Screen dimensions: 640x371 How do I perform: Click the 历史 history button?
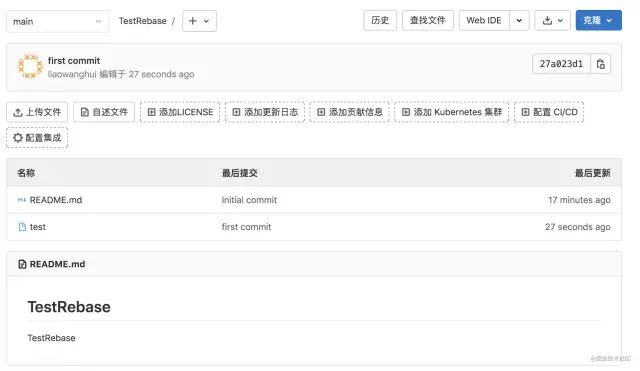tap(380, 20)
